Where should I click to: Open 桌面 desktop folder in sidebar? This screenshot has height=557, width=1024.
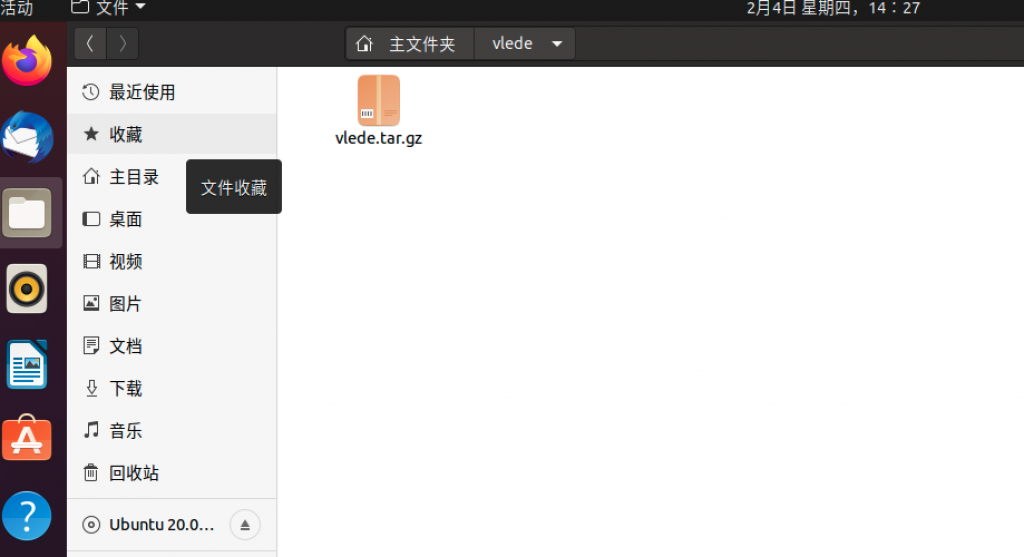(172, 219)
